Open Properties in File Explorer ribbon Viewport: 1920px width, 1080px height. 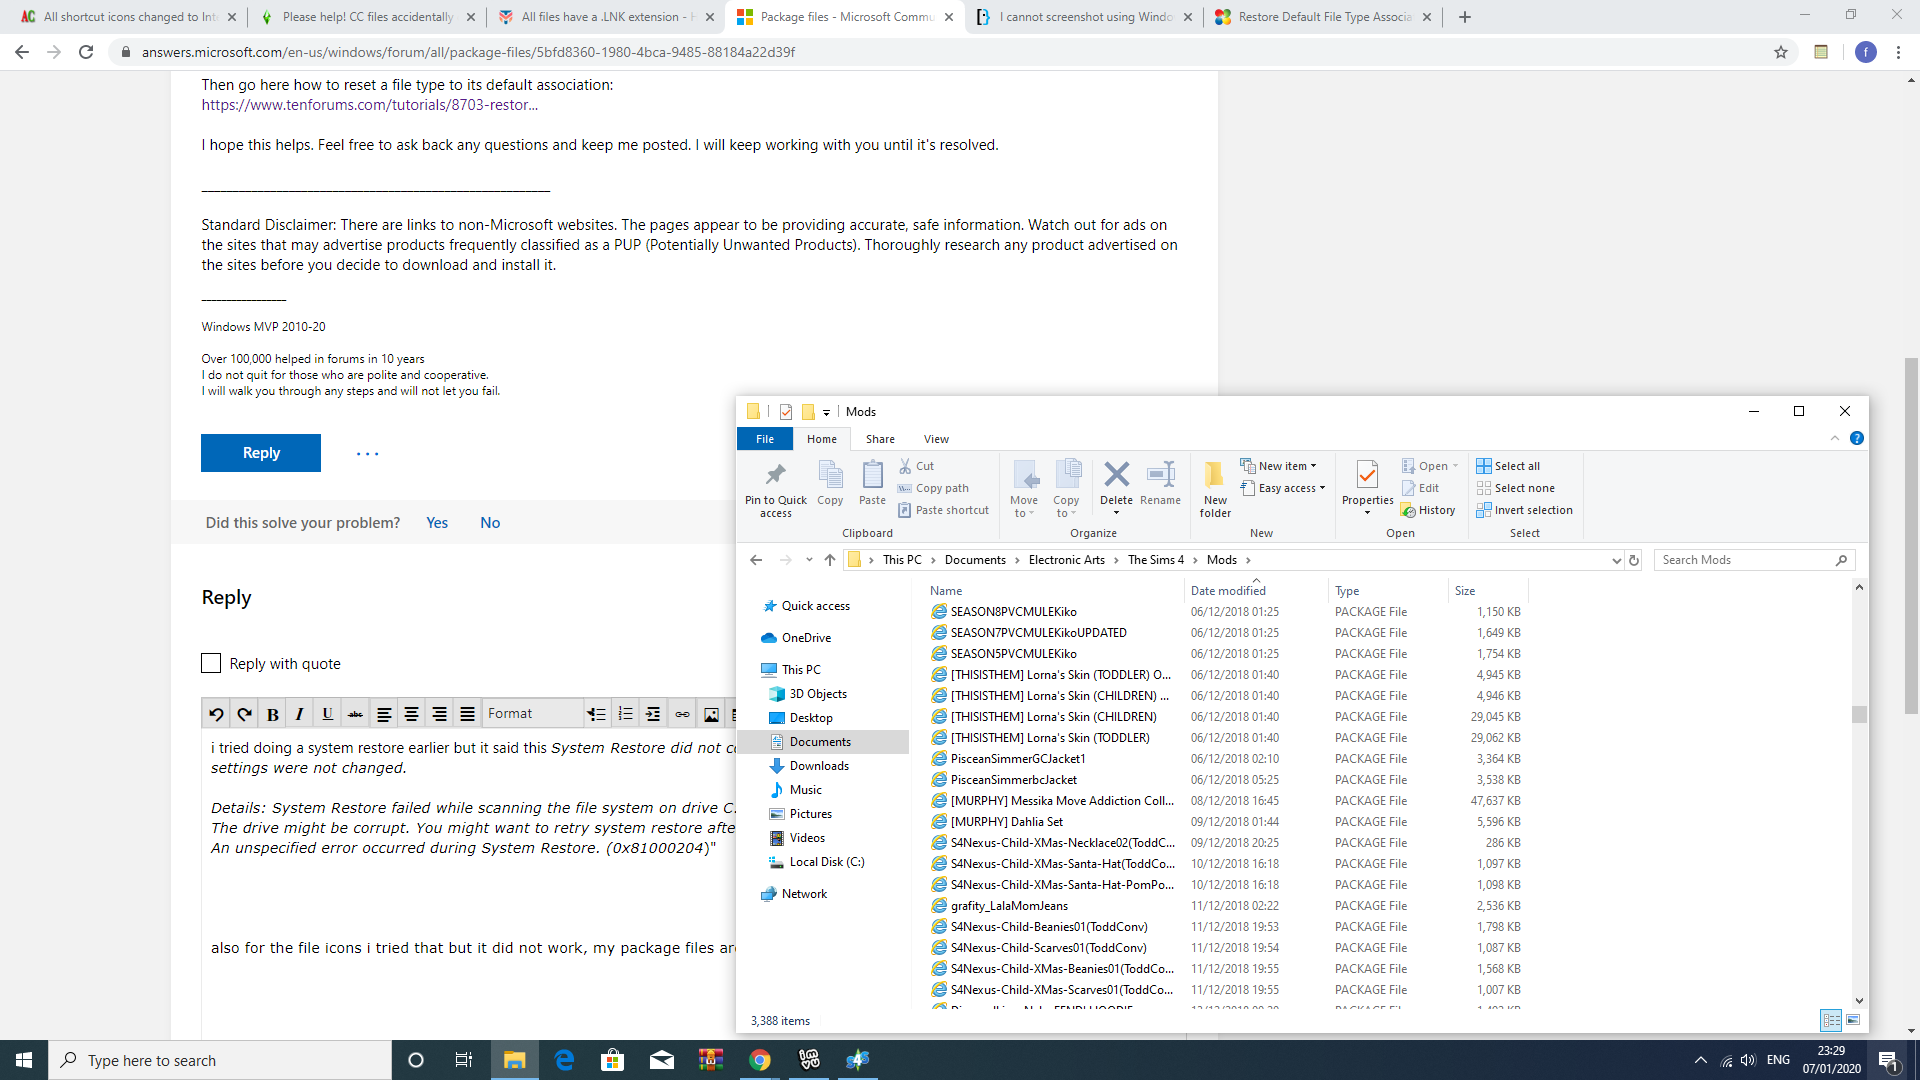click(1367, 488)
